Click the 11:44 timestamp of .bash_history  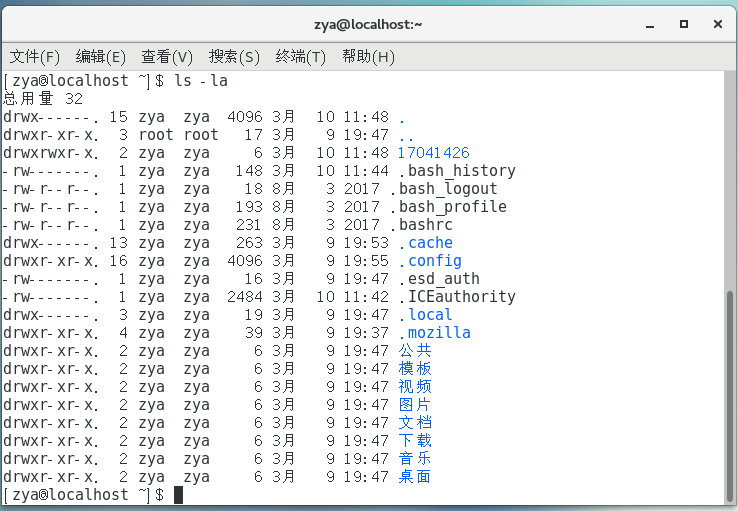366,171
